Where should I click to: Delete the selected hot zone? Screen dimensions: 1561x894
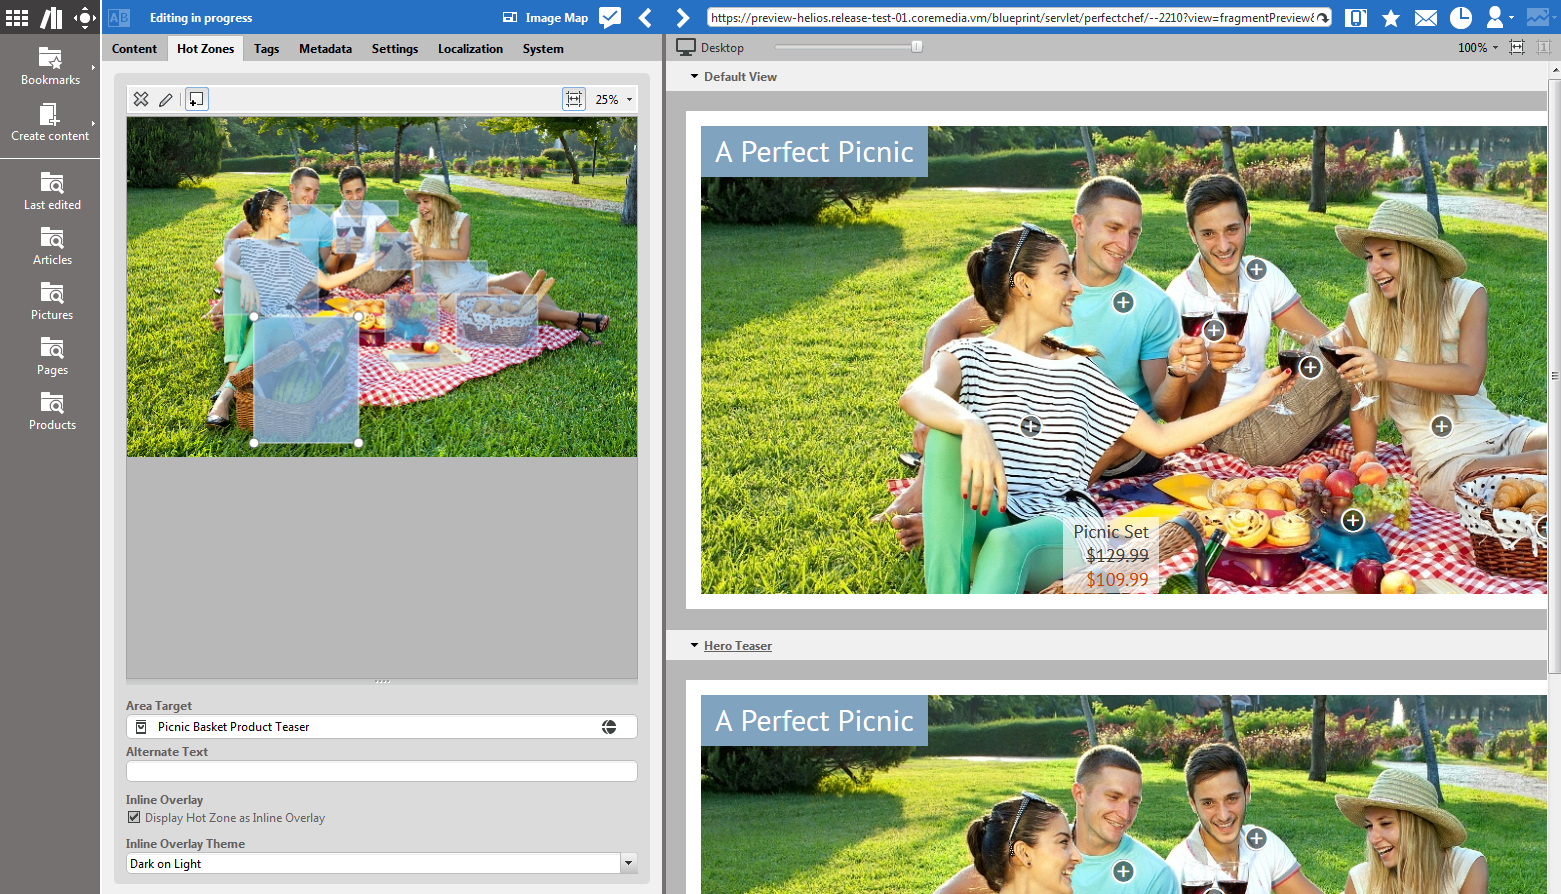141,99
